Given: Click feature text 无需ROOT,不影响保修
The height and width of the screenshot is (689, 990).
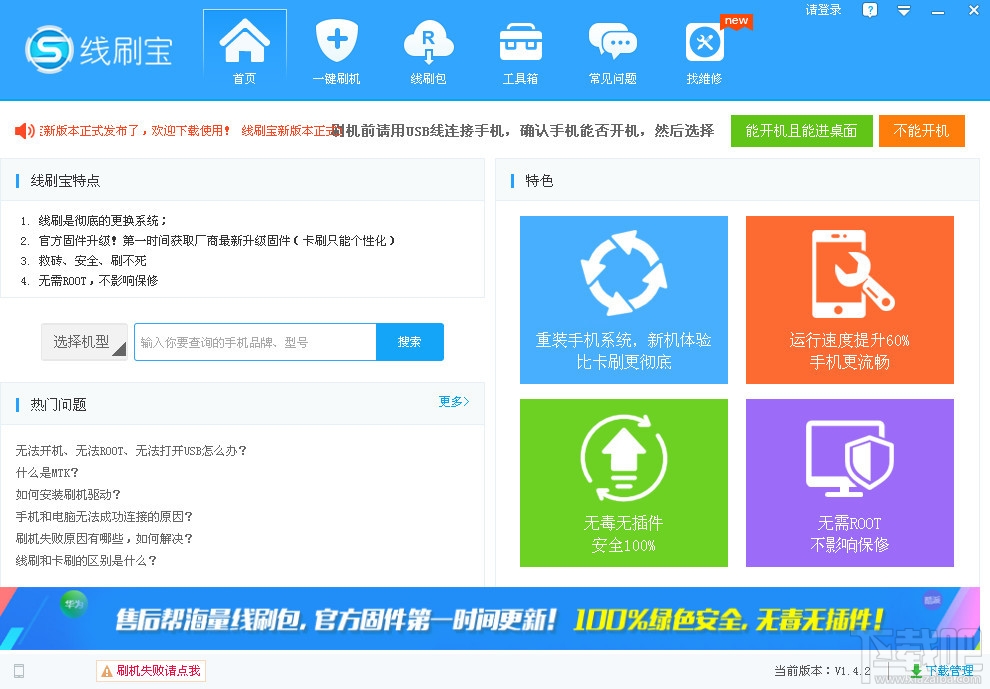Looking at the screenshot, I should 98,280.
